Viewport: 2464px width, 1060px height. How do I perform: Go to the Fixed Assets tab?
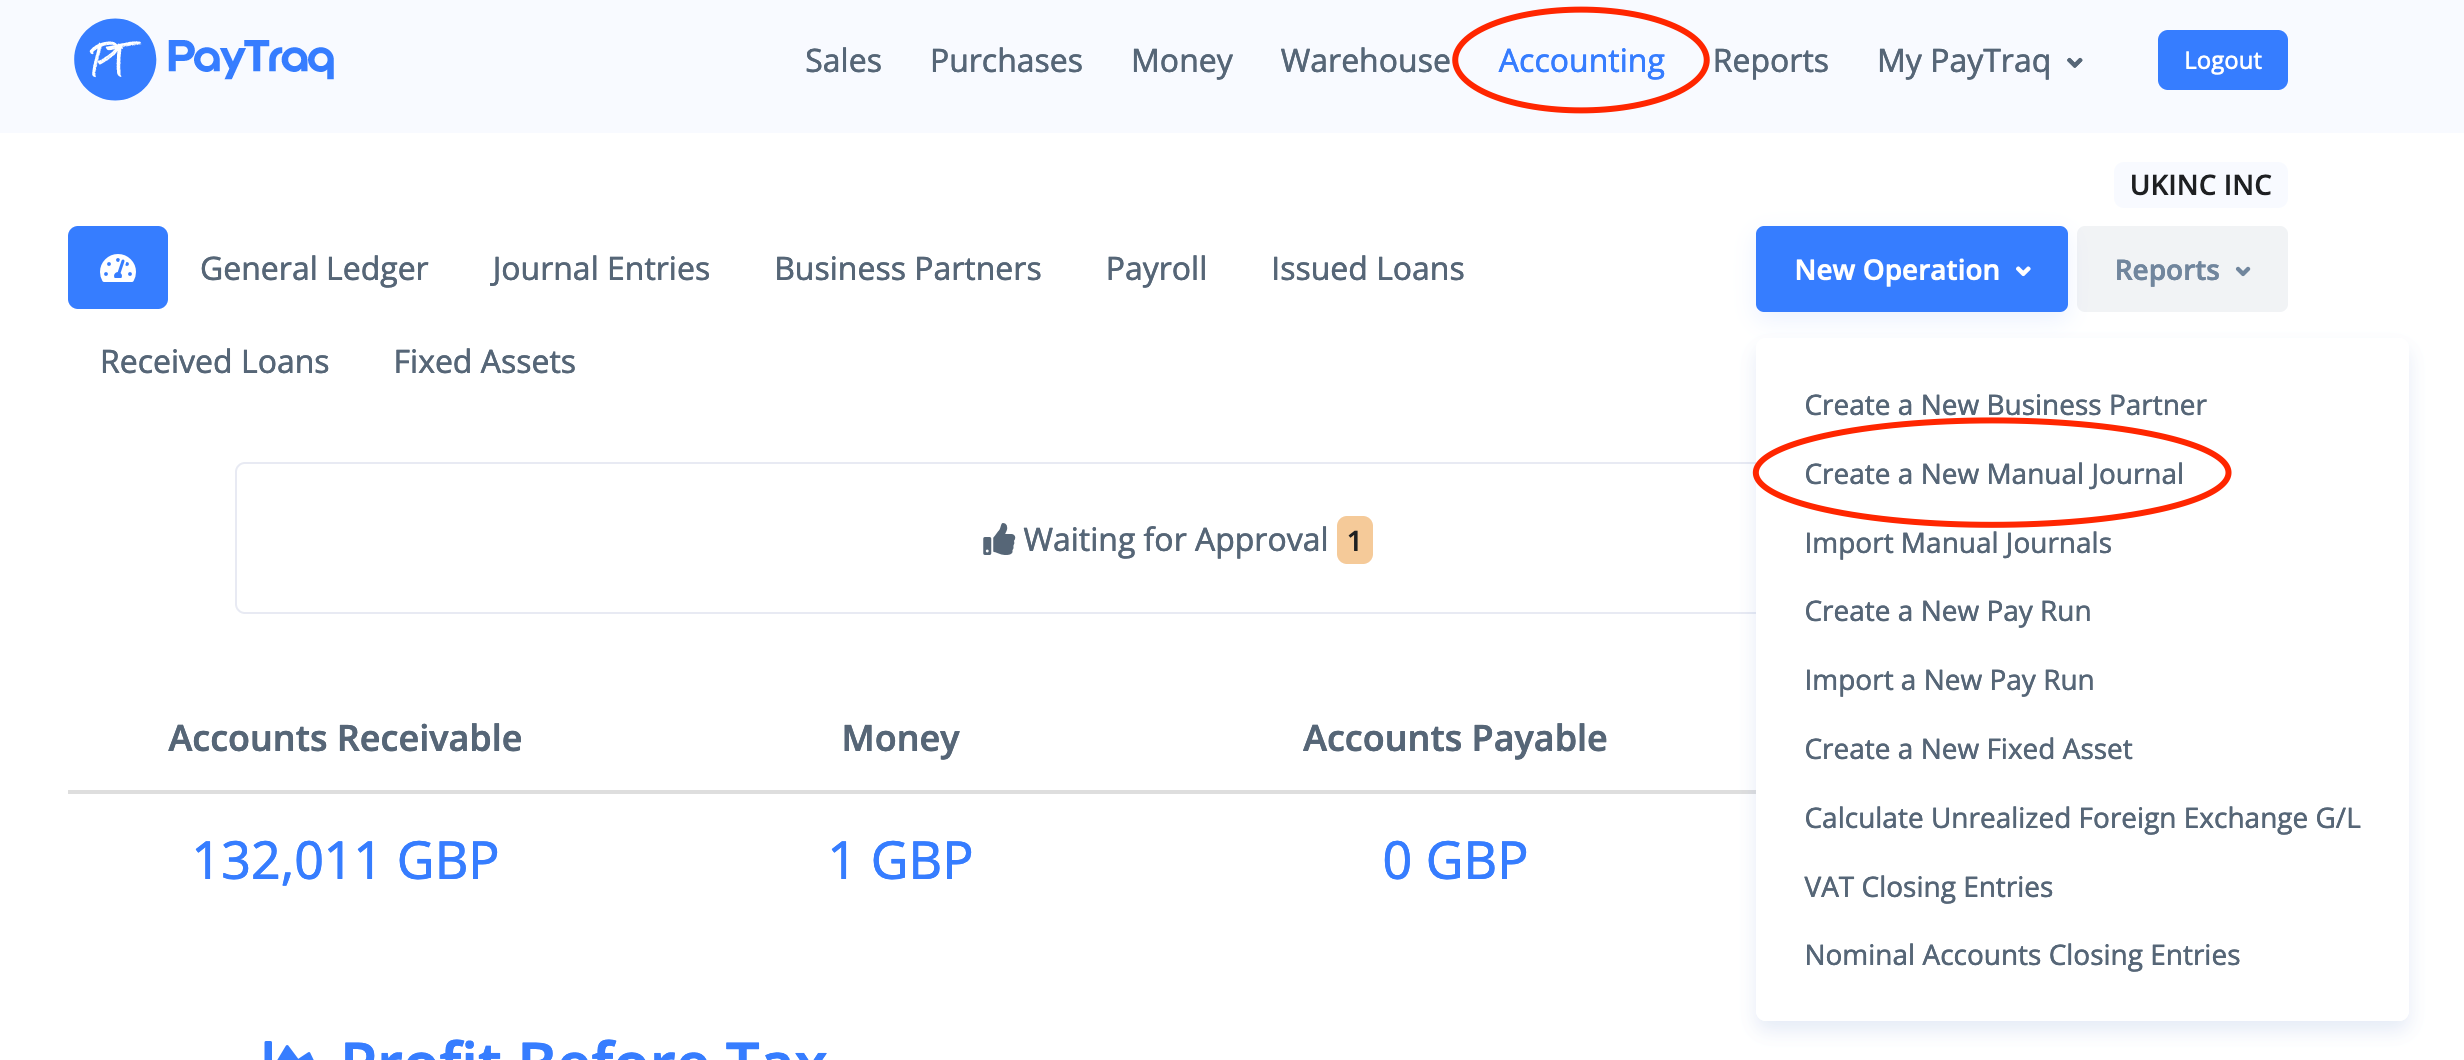coord(484,362)
